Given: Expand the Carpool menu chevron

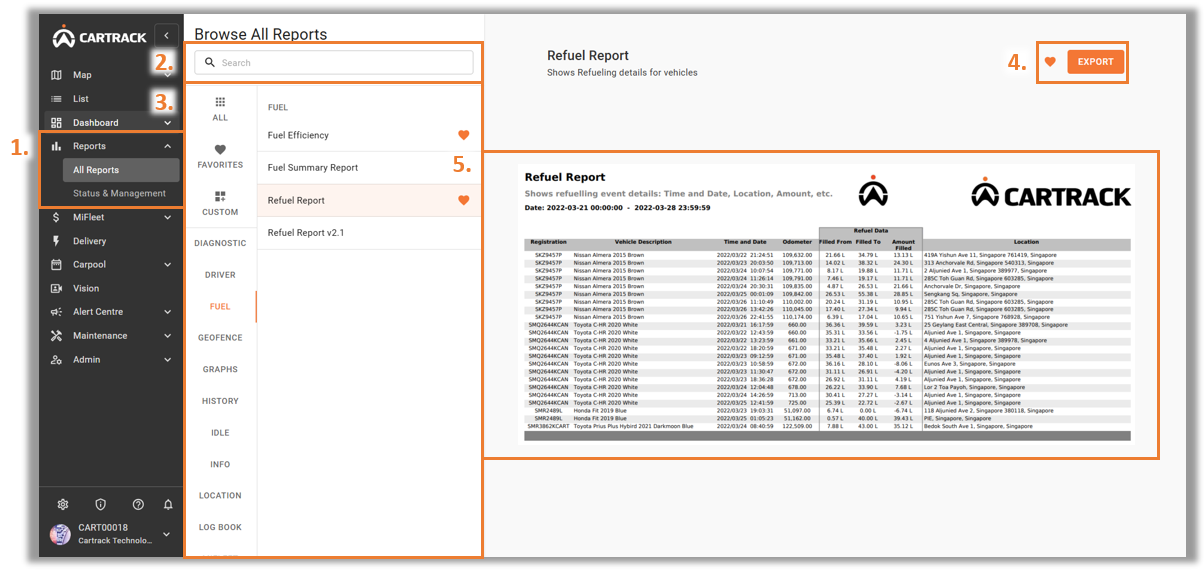Looking at the screenshot, I should click(x=168, y=265).
